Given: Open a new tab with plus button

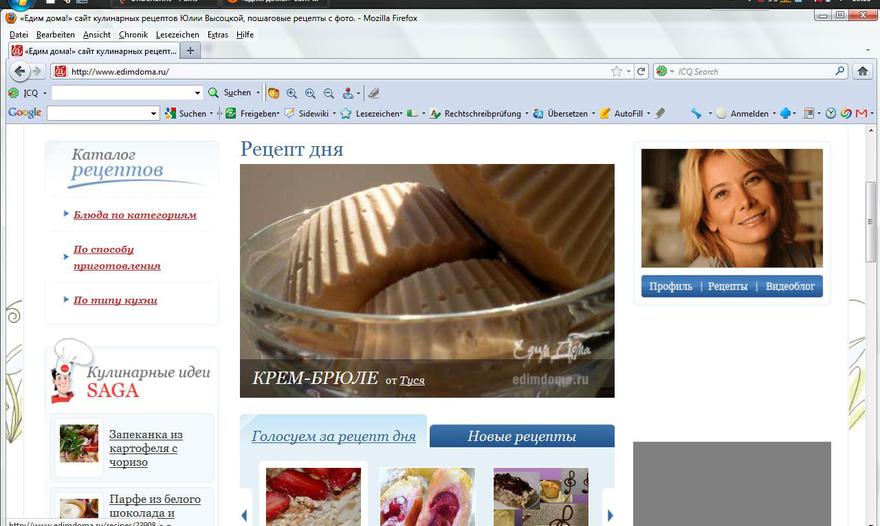Looking at the screenshot, I should point(191,51).
